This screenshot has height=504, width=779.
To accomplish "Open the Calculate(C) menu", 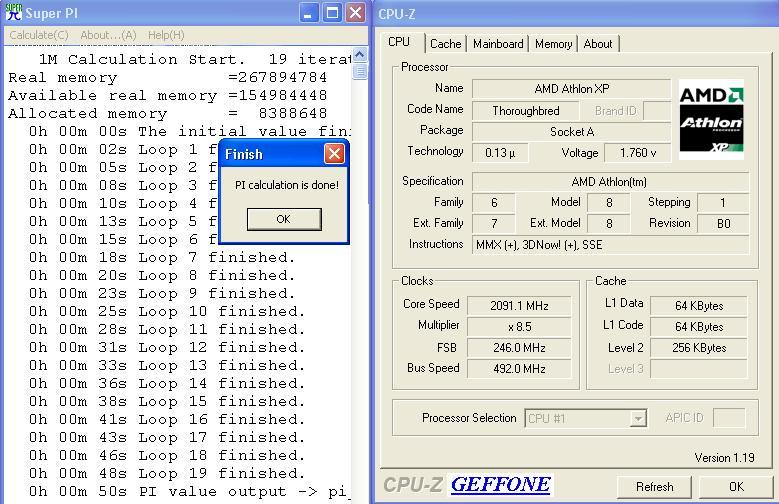I will pyautogui.click(x=39, y=35).
